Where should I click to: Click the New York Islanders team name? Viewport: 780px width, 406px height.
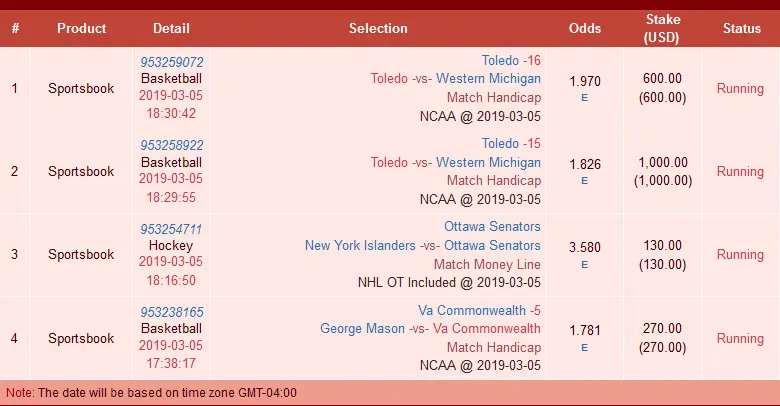(x=355, y=245)
